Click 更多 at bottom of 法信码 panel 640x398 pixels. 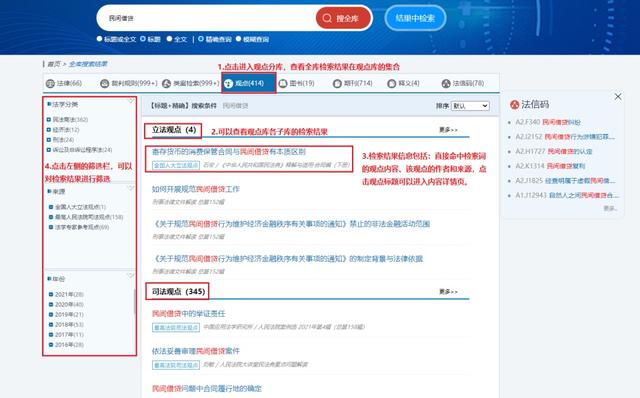click(x=610, y=208)
